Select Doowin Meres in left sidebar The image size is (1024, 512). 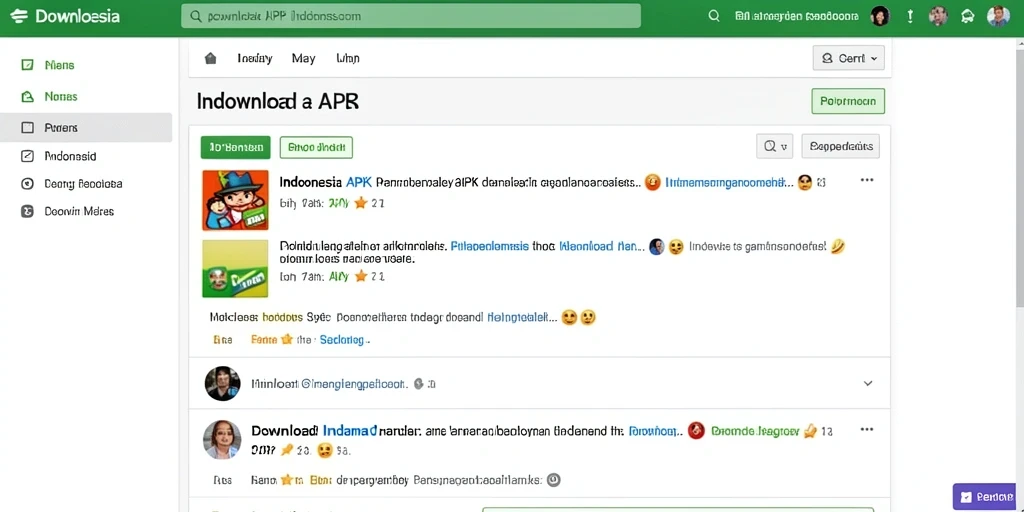tap(78, 211)
